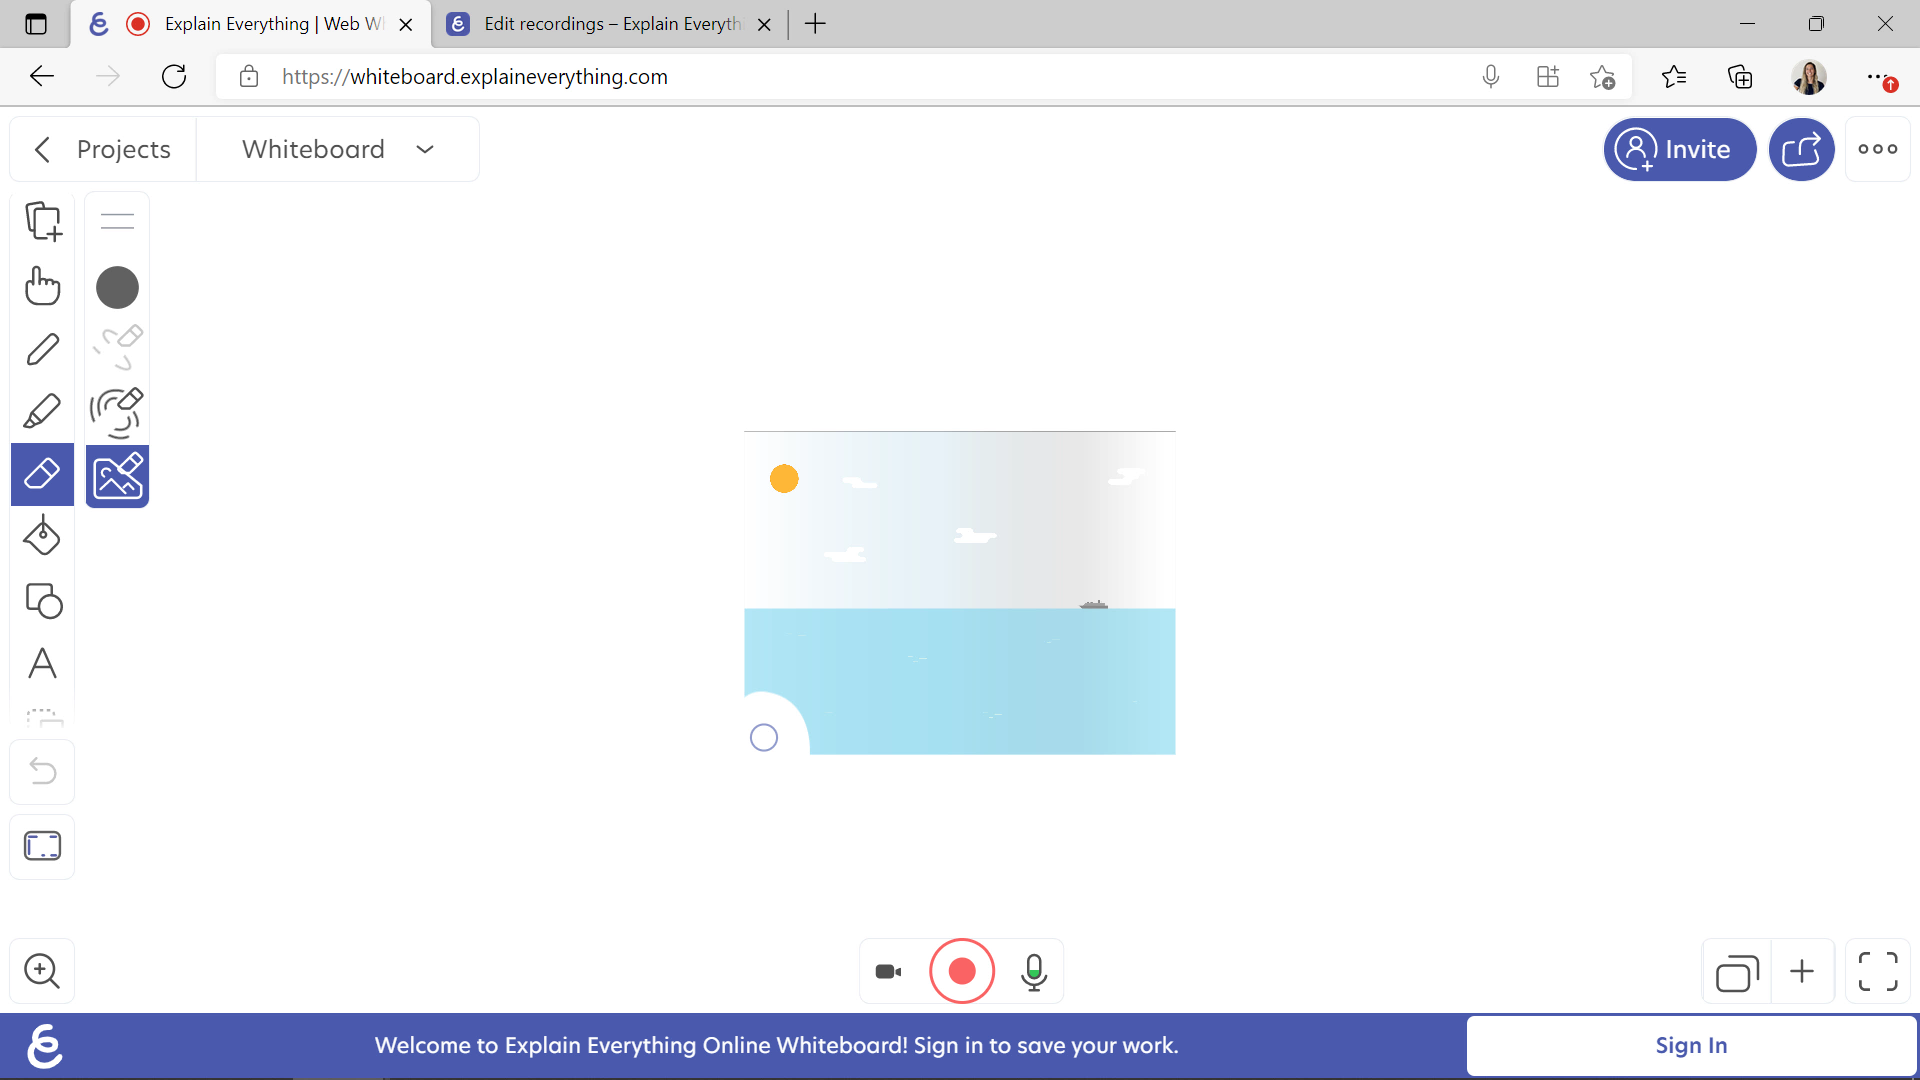Image resolution: width=1920 pixels, height=1080 pixels.
Task: Switch to the Edit recordings tab
Action: click(x=607, y=24)
